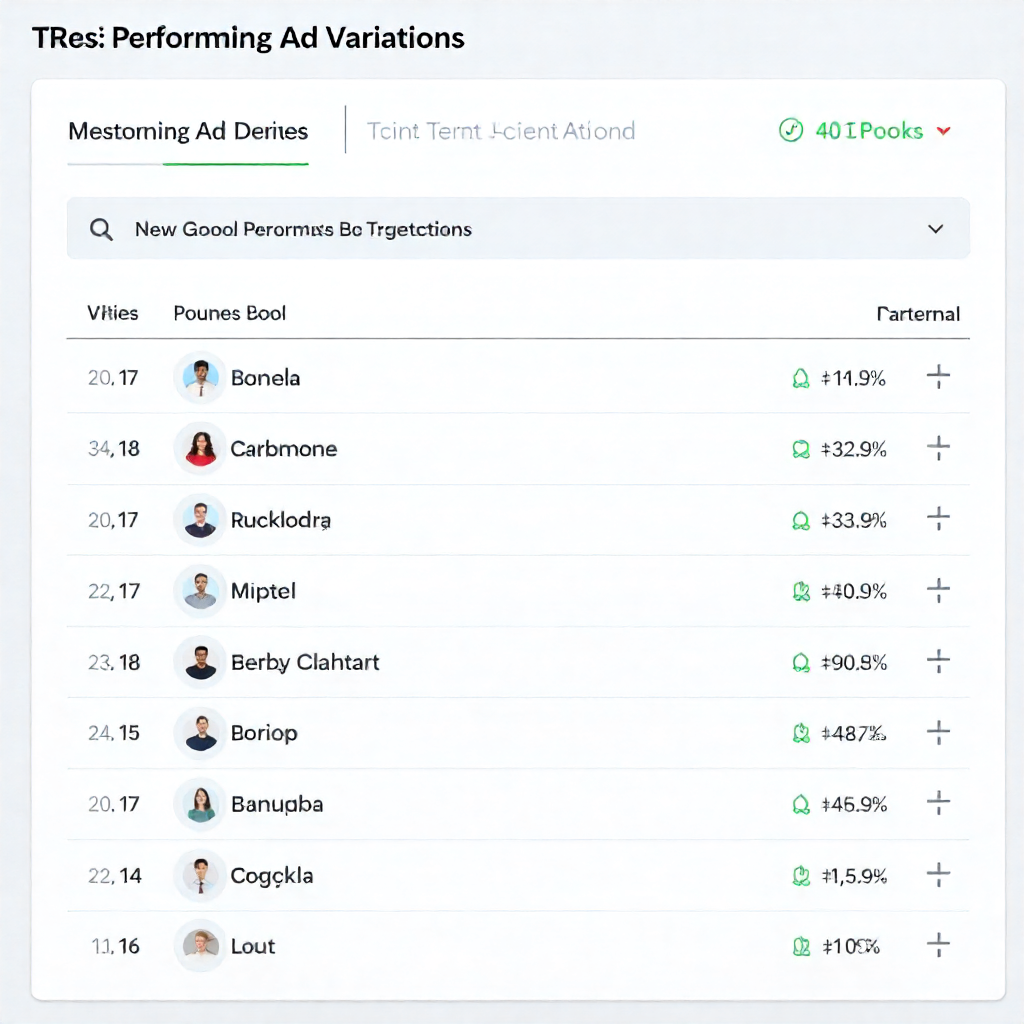Image resolution: width=1024 pixels, height=1024 pixels.
Task: Open the search bar dropdown chevron
Action: tap(936, 228)
